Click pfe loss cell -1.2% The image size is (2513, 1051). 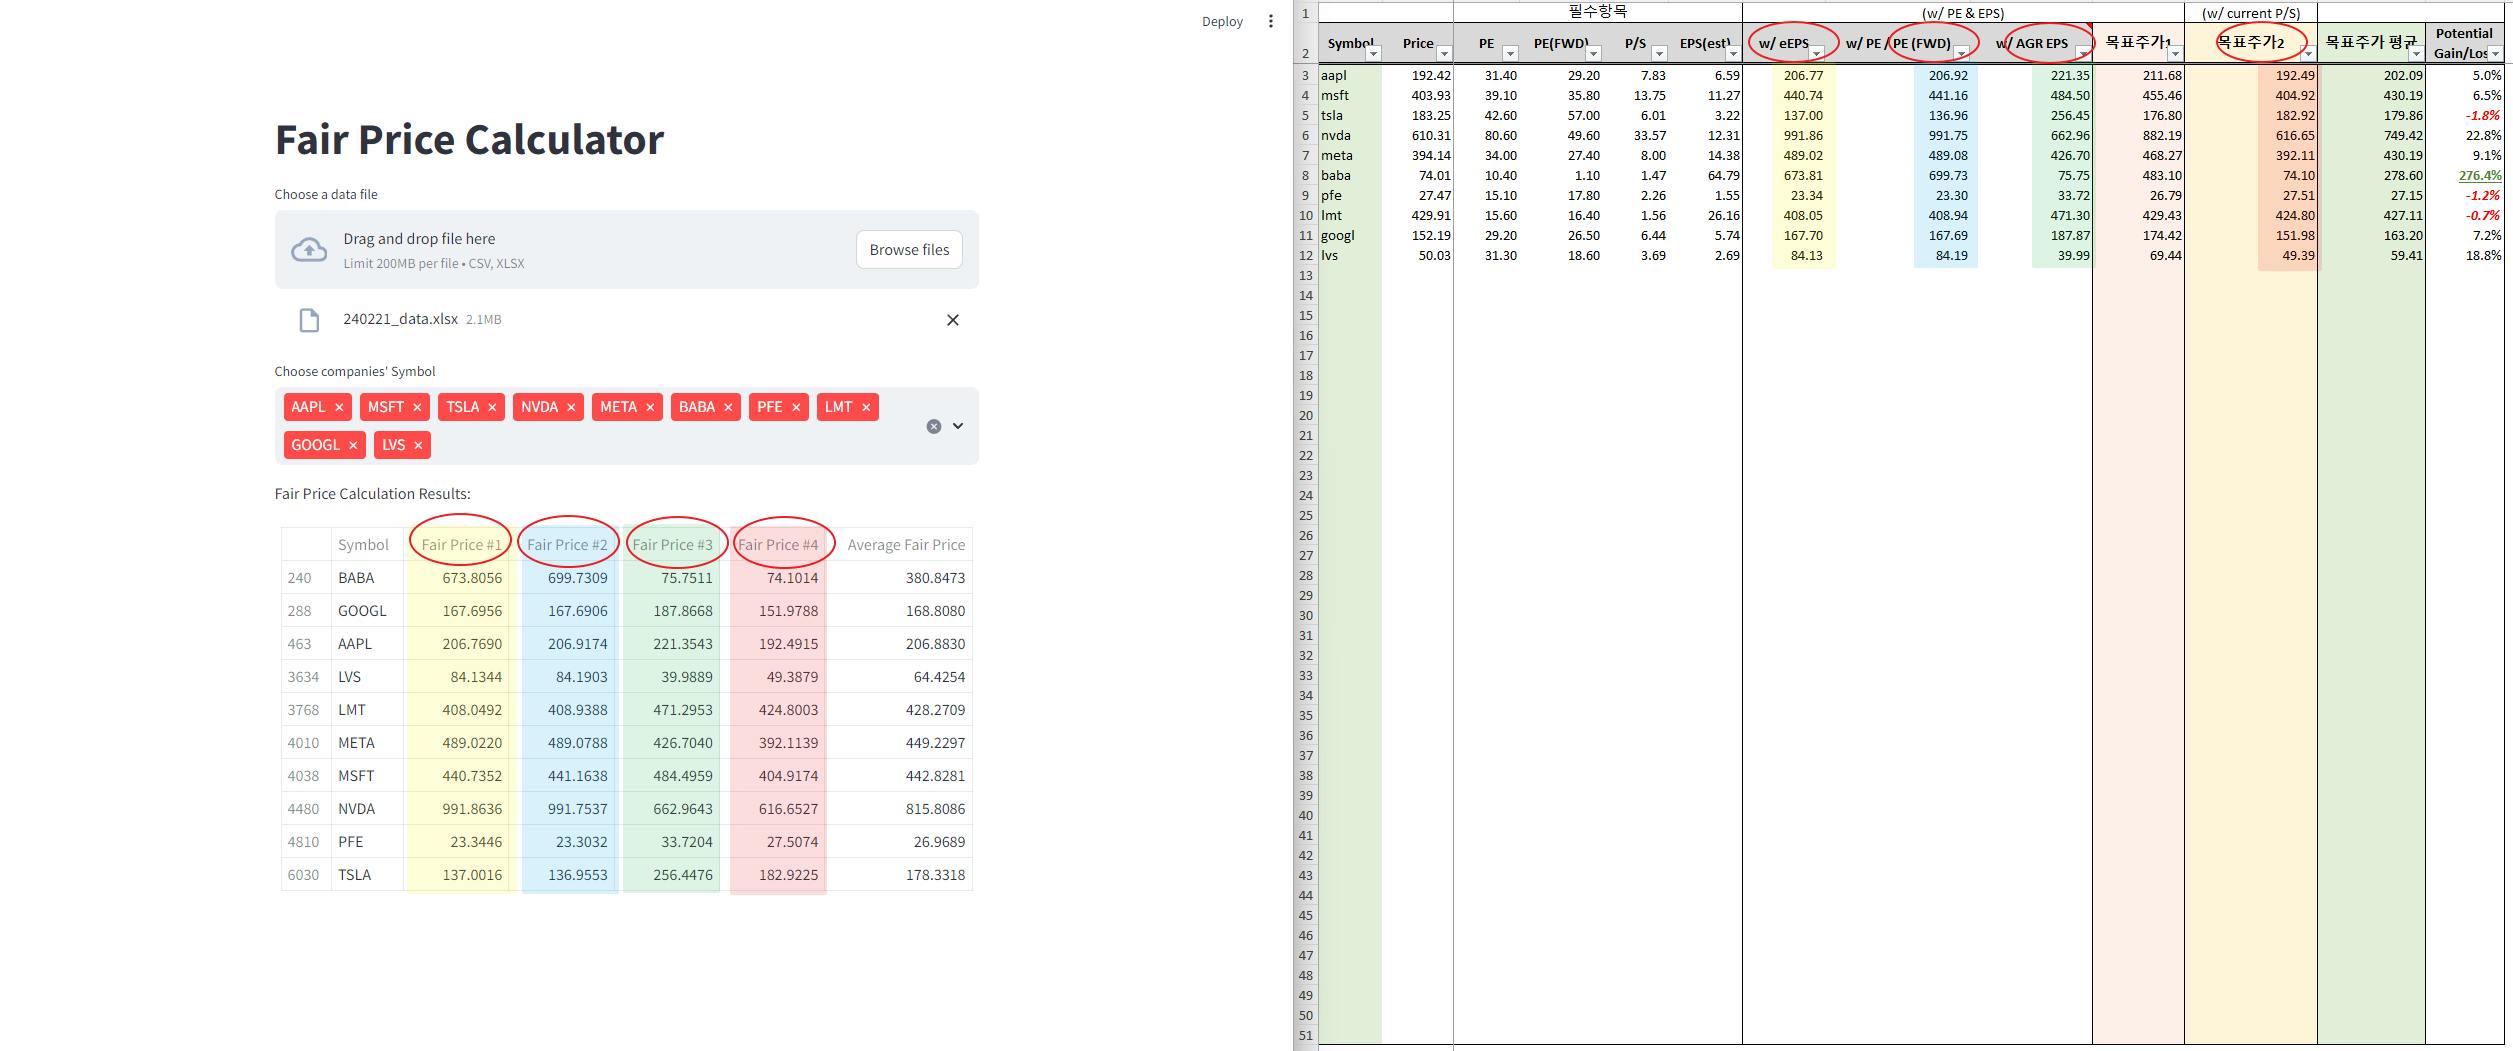coord(2464,195)
